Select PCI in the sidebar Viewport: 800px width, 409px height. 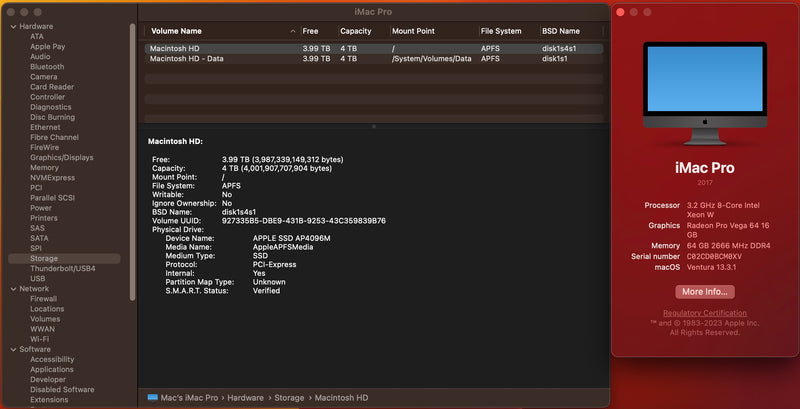(36, 188)
